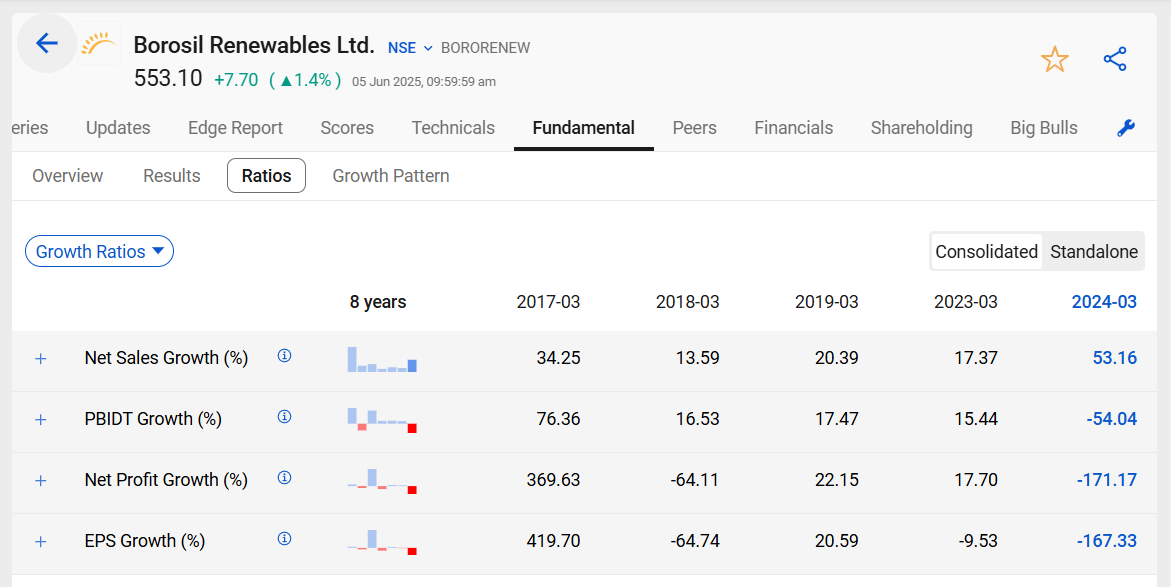Click the 2017-03 column header
1171x587 pixels.
(548, 302)
